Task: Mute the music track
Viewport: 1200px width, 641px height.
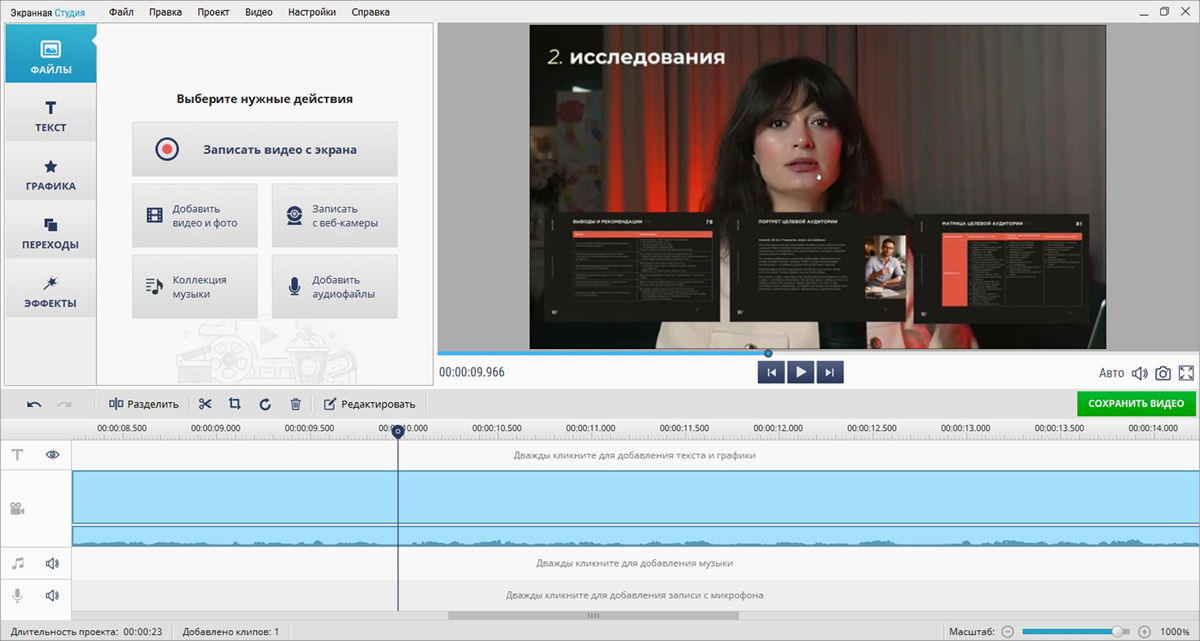Action: pos(52,564)
